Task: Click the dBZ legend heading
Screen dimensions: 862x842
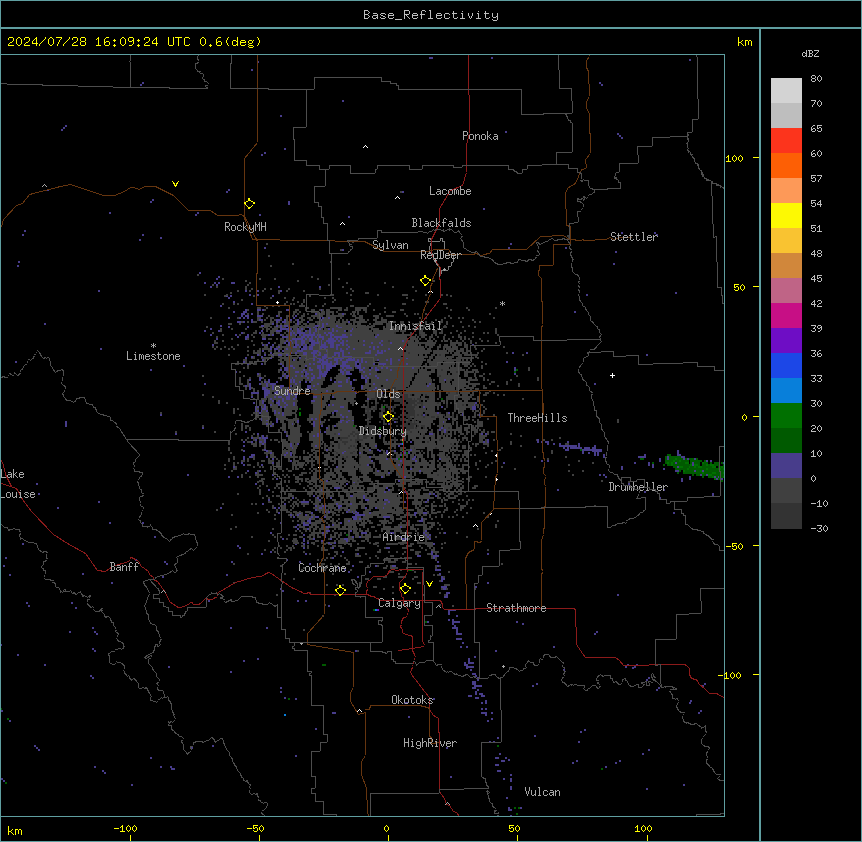Action: tap(810, 53)
